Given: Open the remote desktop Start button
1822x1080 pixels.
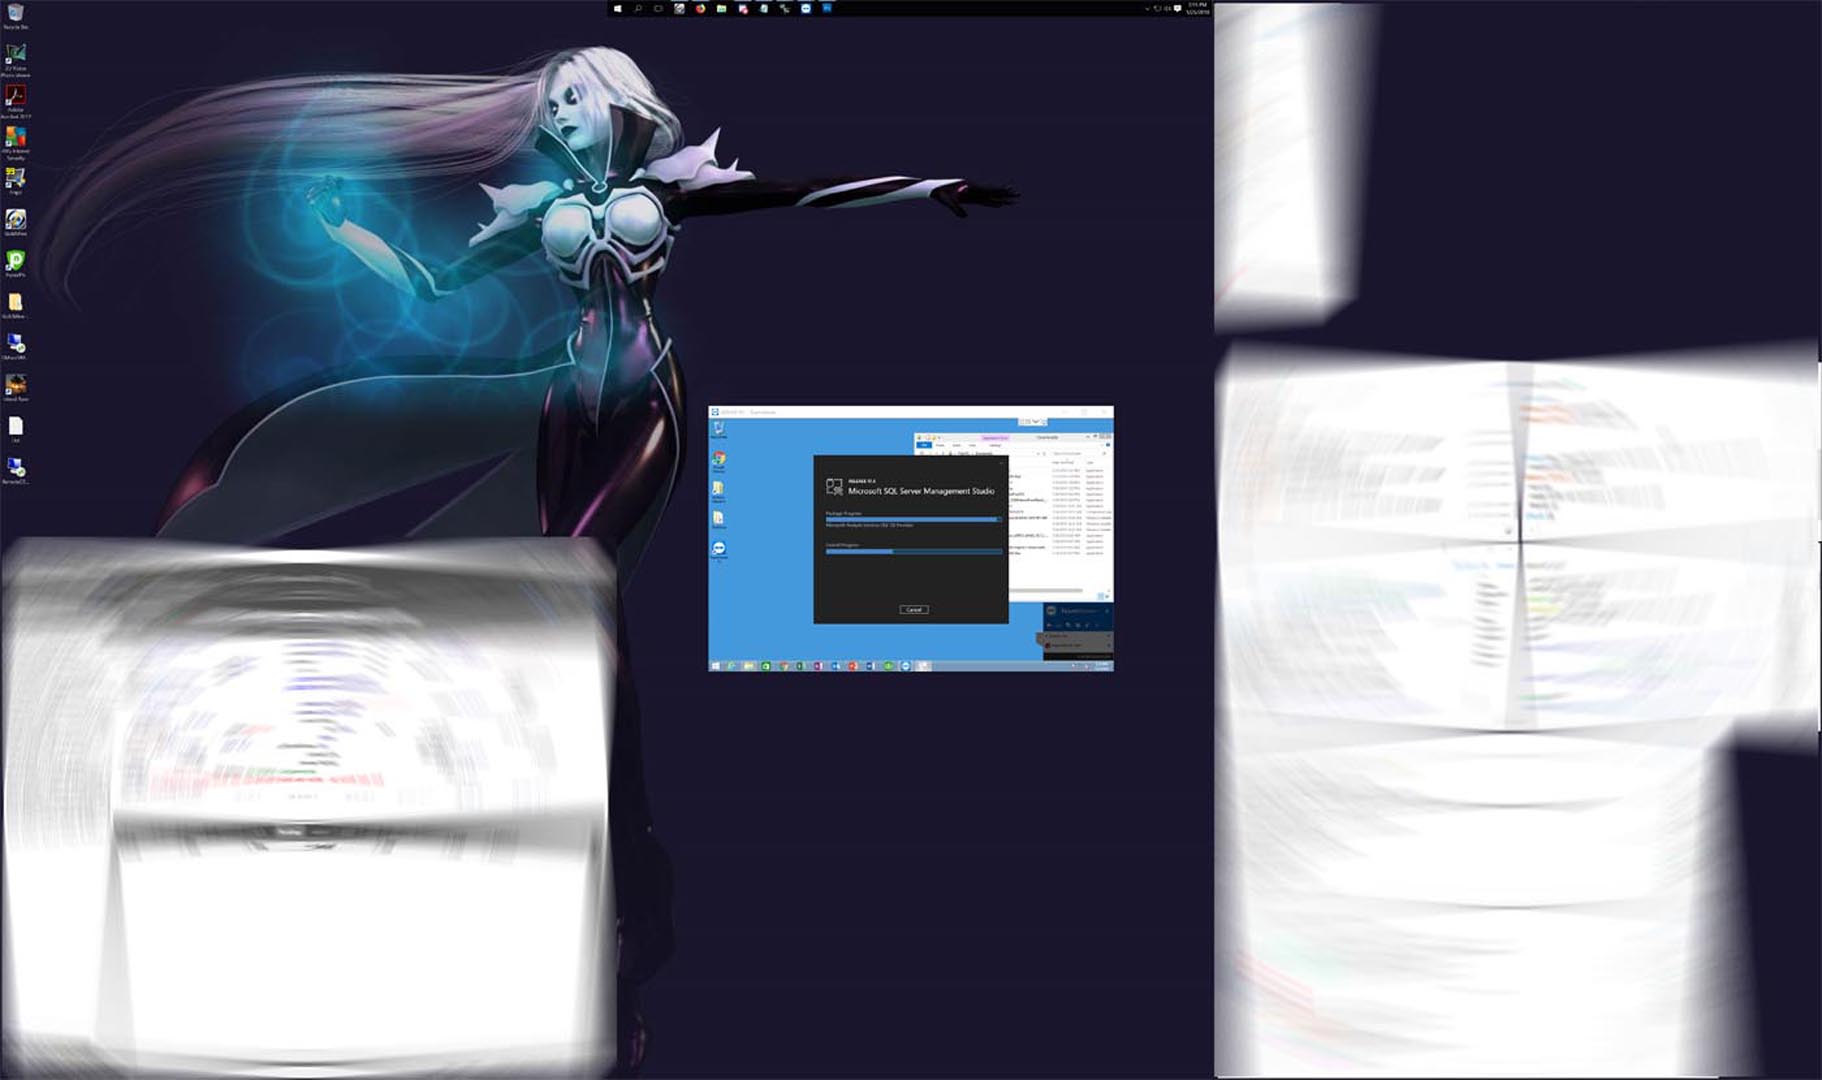Looking at the screenshot, I should pos(715,666).
